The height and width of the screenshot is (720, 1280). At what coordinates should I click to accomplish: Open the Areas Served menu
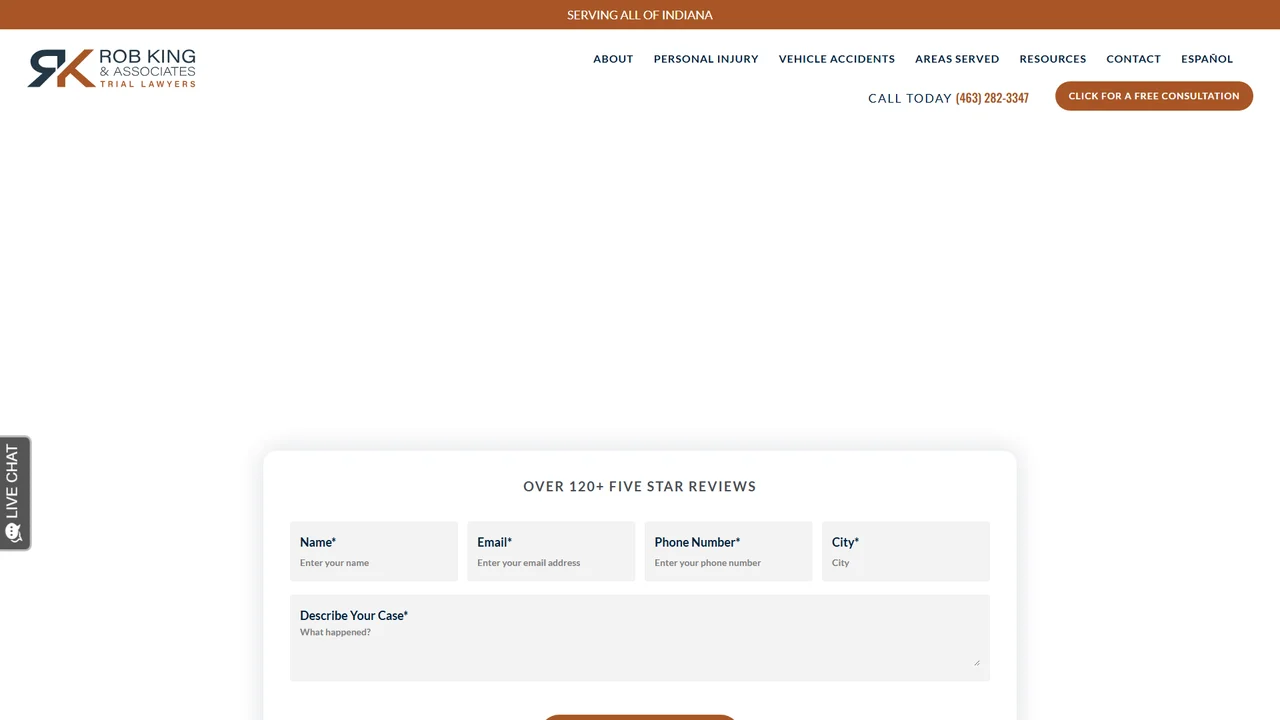coord(957,59)
